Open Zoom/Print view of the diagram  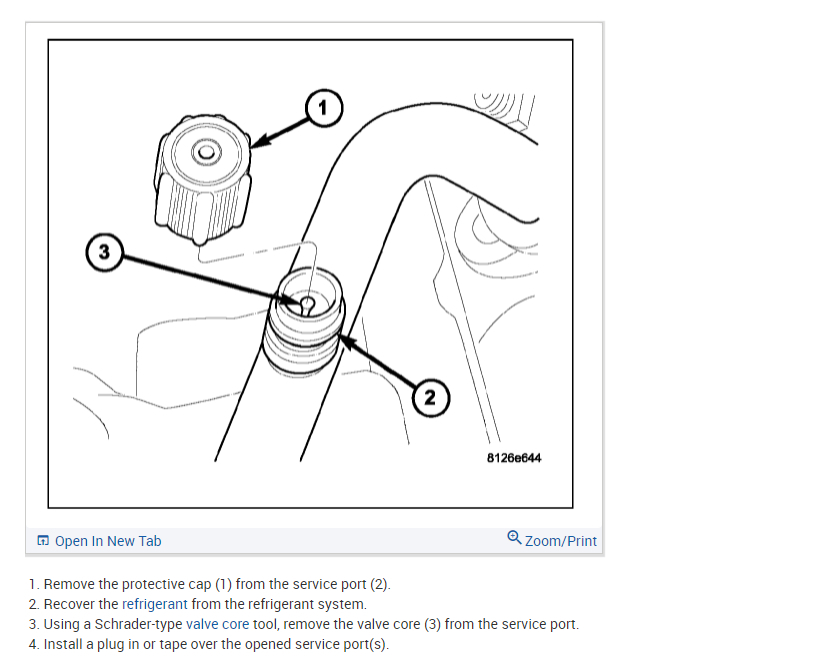(x=552, y=540)
